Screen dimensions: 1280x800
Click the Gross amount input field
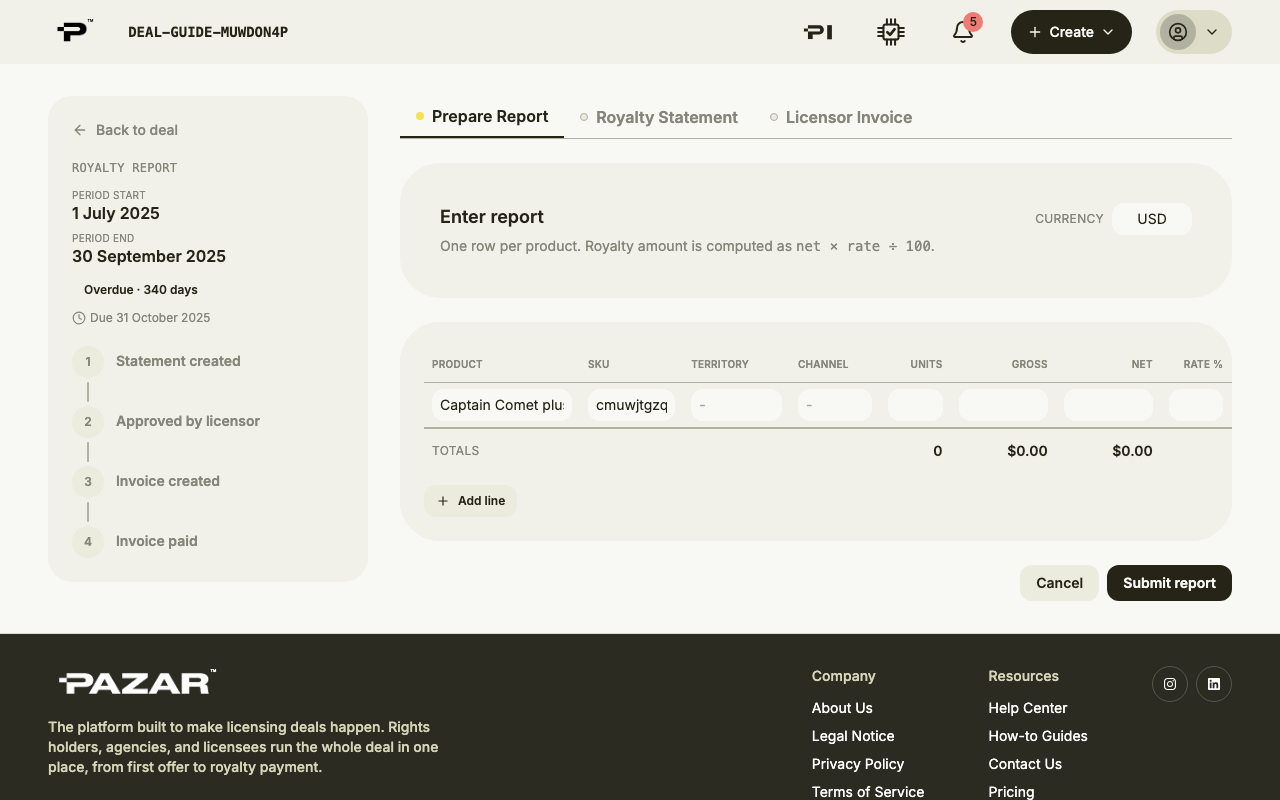pos(1003,405)
